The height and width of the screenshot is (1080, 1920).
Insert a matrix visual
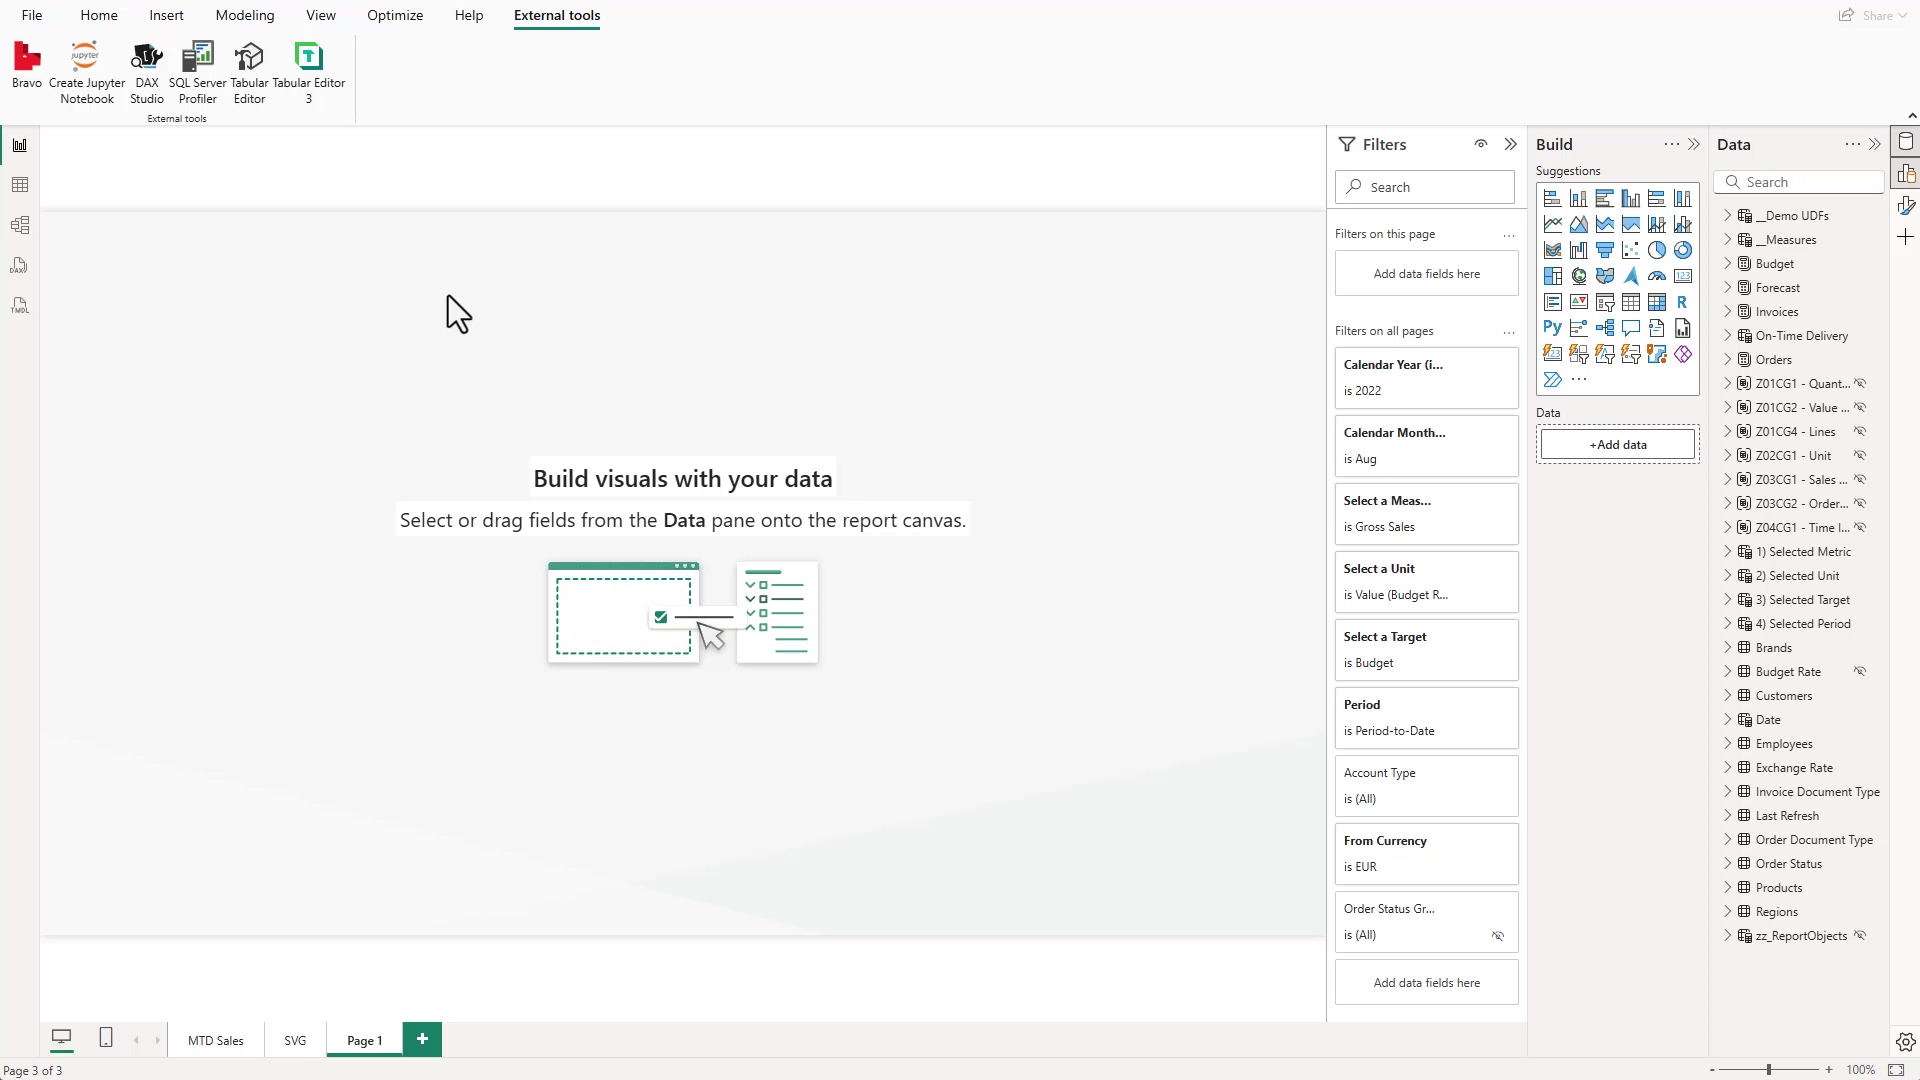[1657, 302]
